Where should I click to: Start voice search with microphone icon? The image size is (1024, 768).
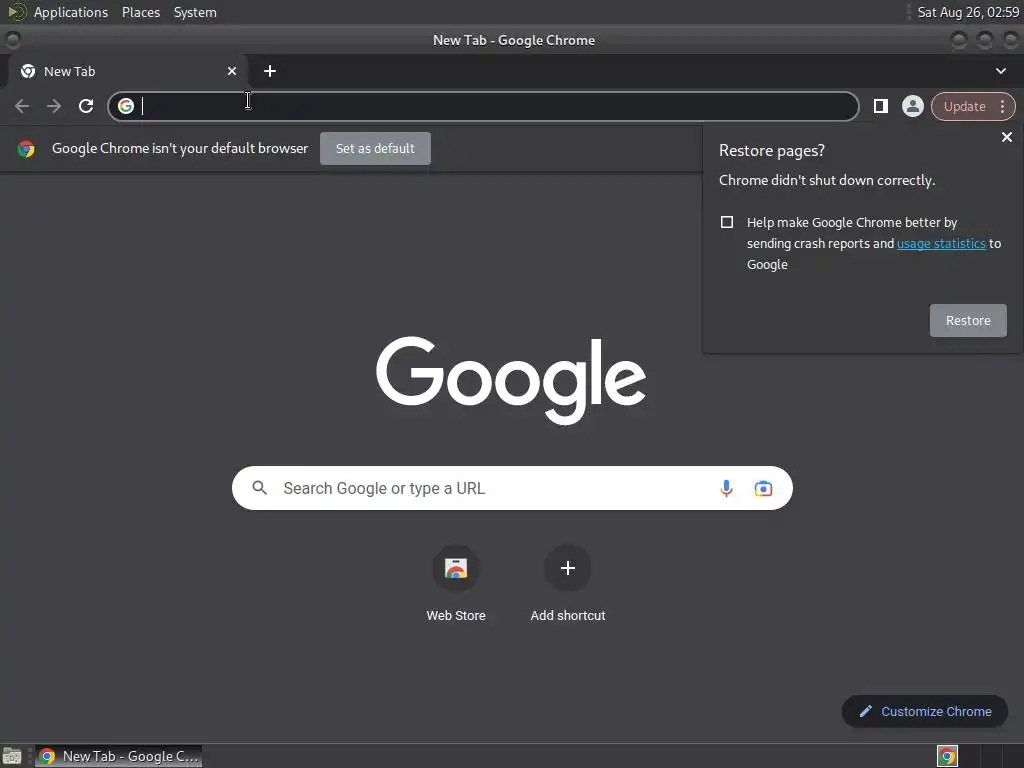coord(726,488)
